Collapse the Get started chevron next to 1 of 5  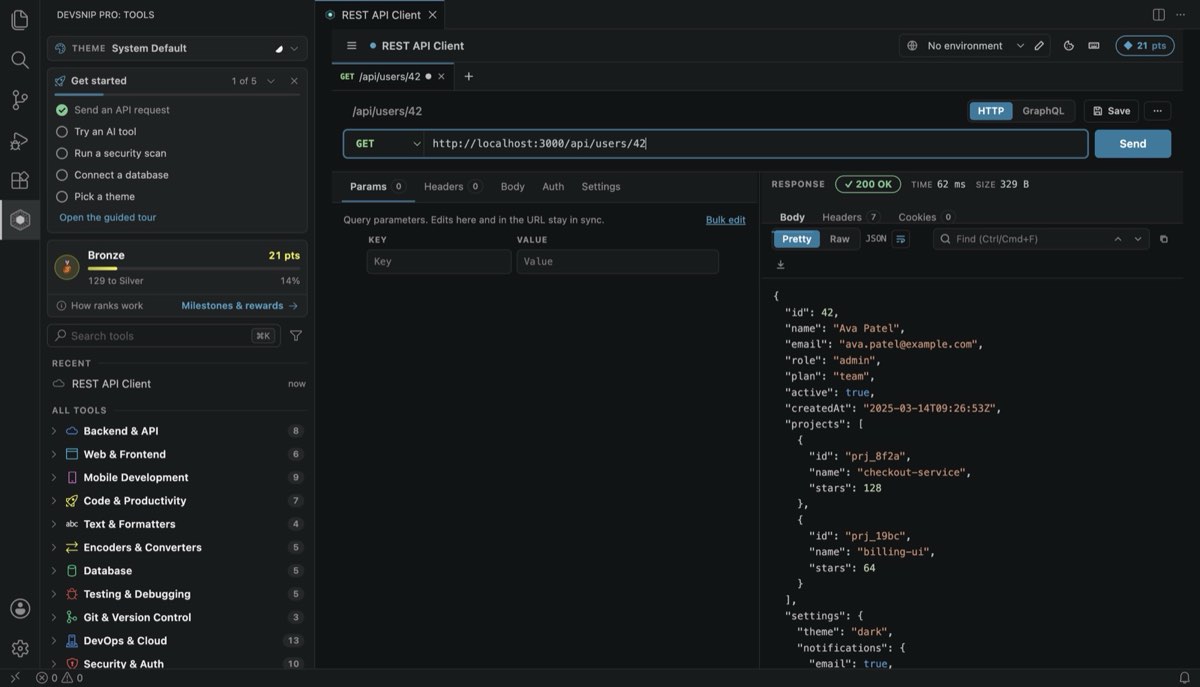[271, 81]
